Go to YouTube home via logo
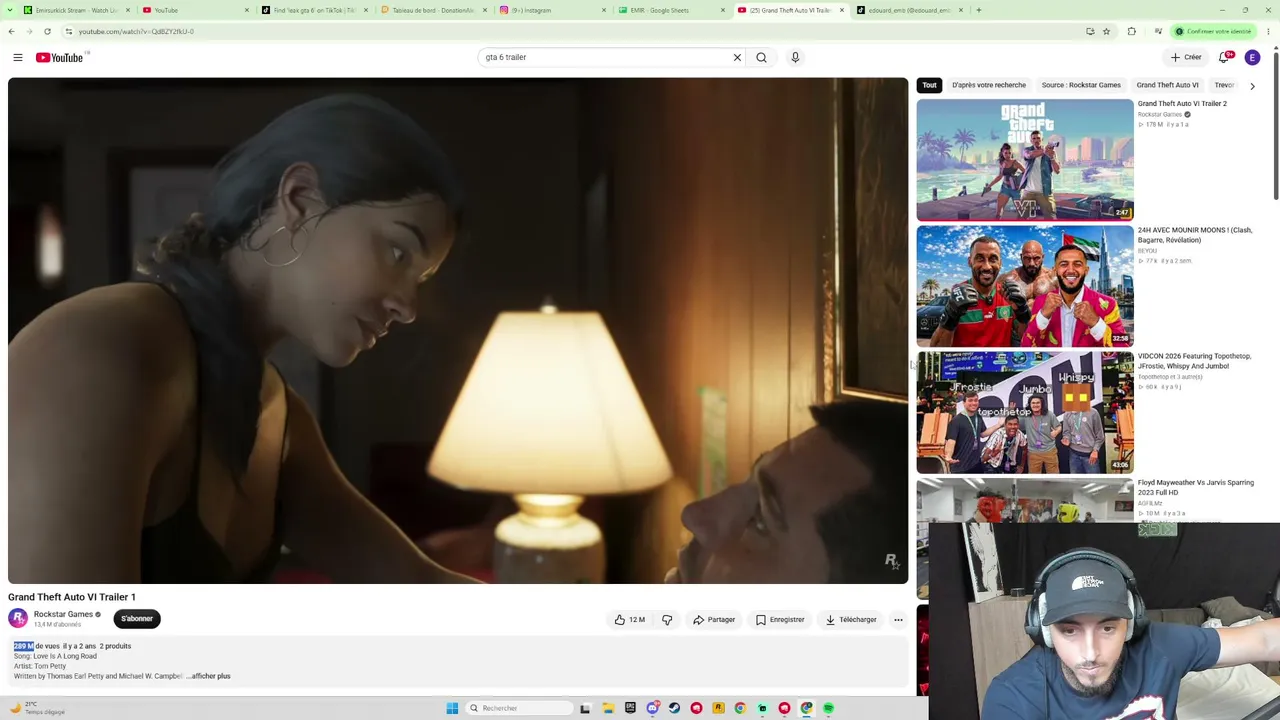Viewport: 1280px width, 720px height. [60, 57]
